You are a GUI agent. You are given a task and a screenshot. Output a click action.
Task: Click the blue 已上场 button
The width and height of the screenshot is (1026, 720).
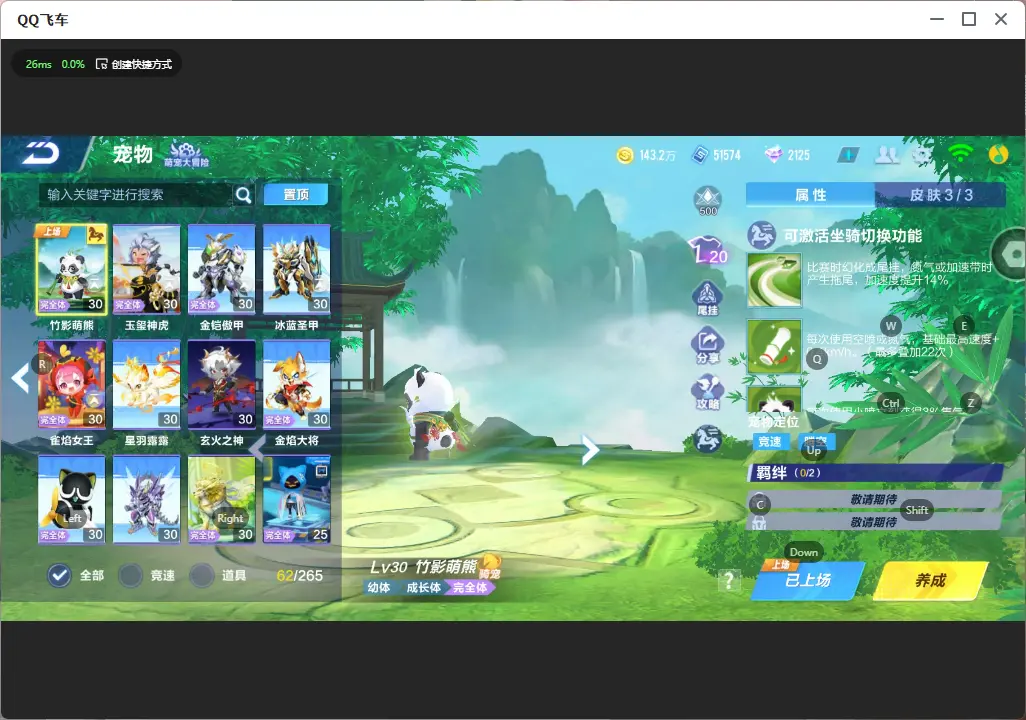pyautogui.click(x=808, y=580)
